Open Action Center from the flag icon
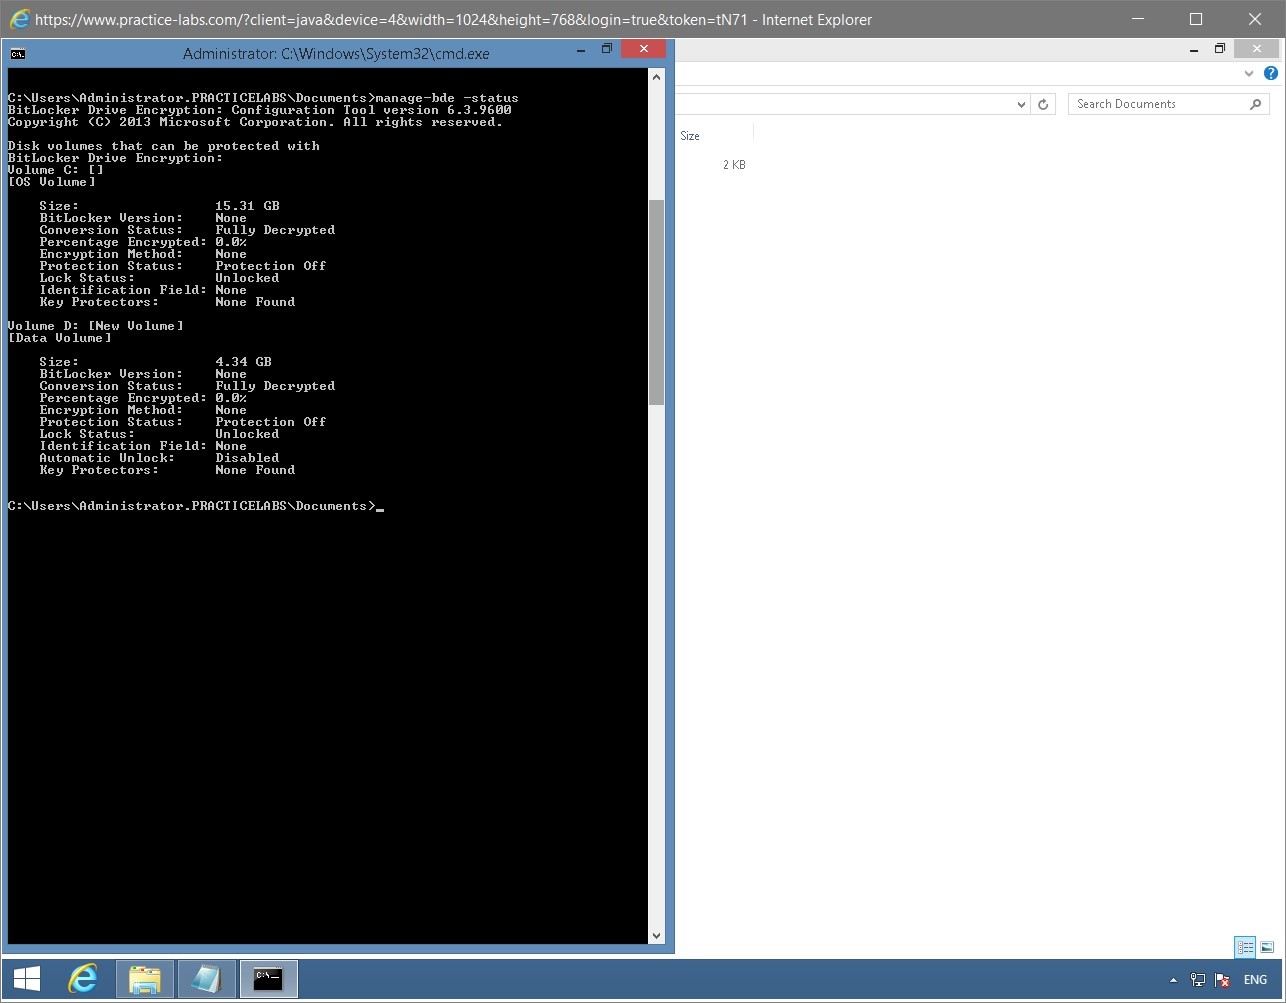Viewport: 1286px width, 1003px height. click(1222, 980)
